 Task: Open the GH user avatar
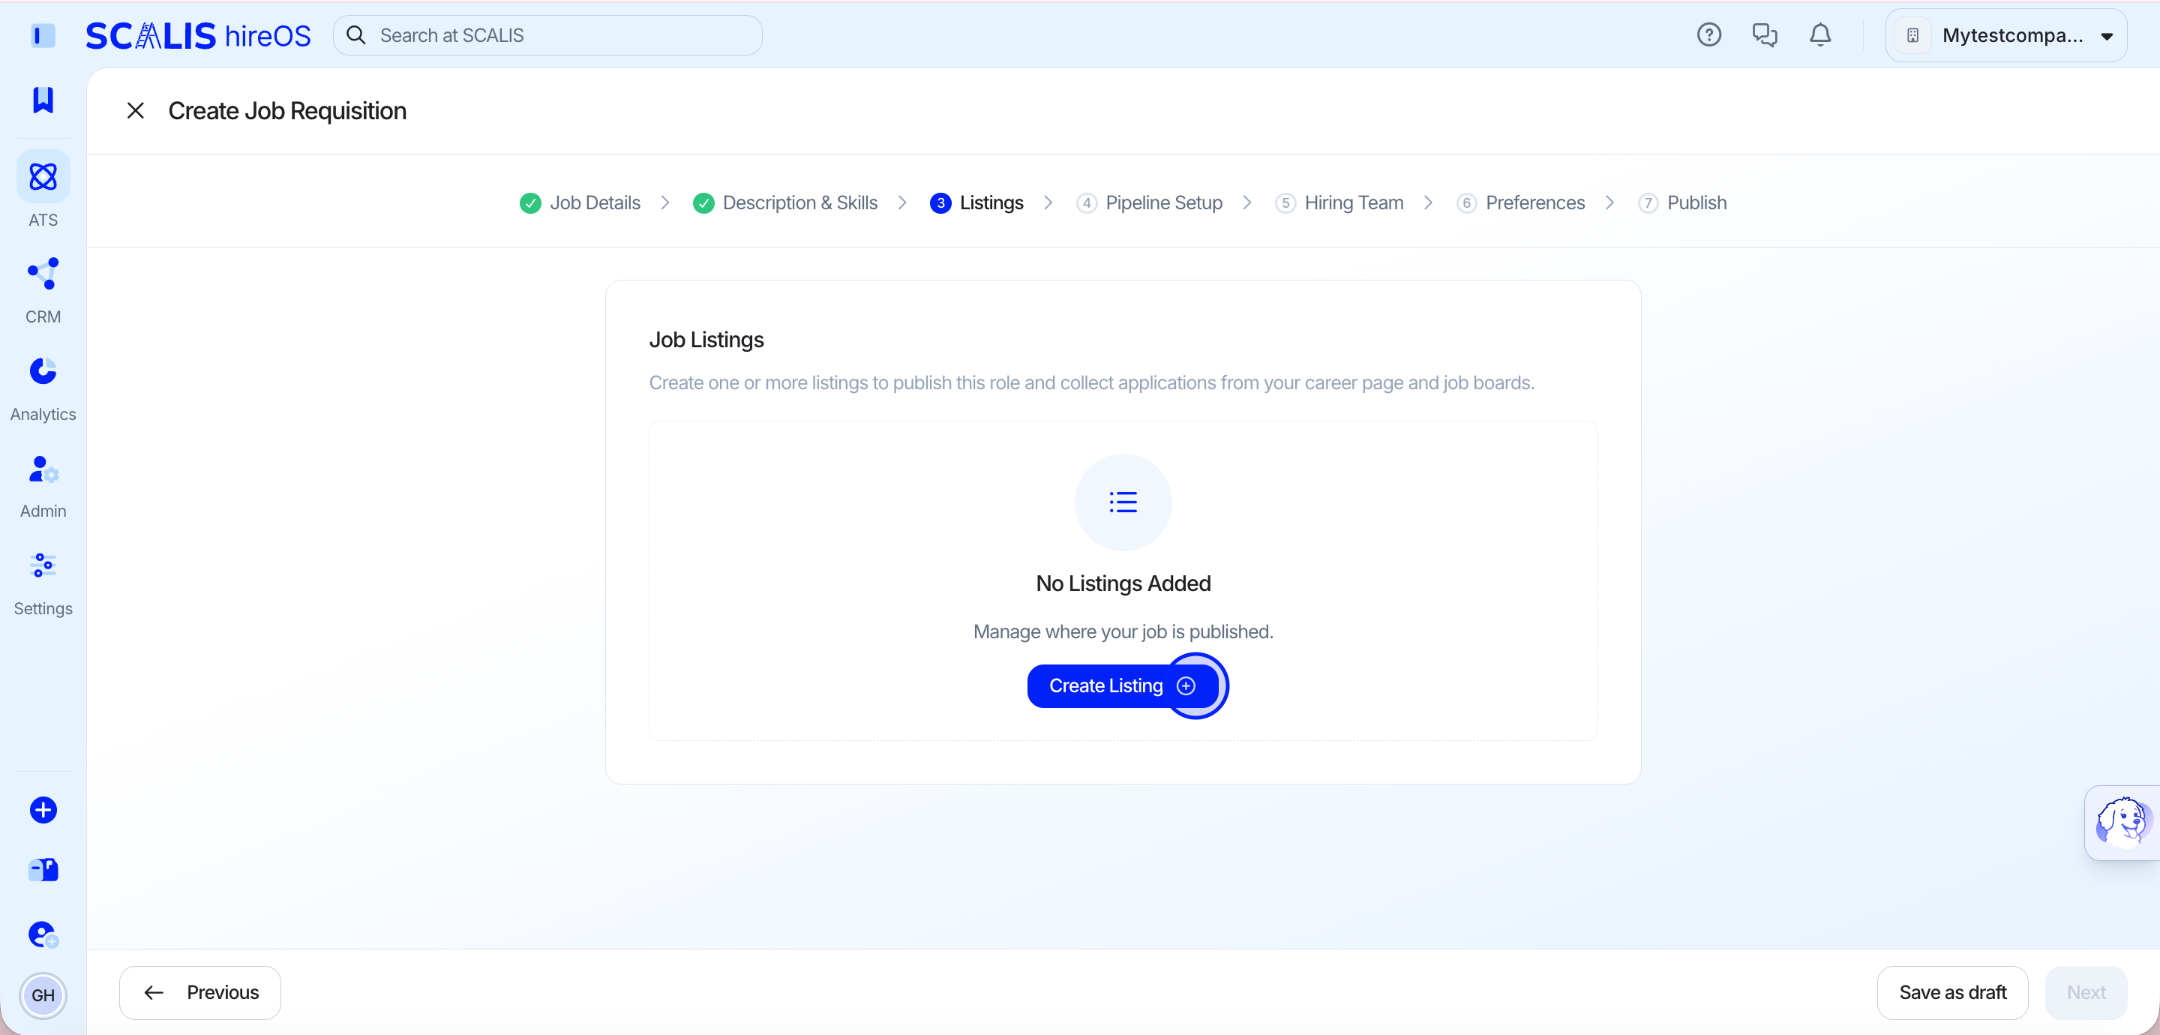(x=43, y=995)
